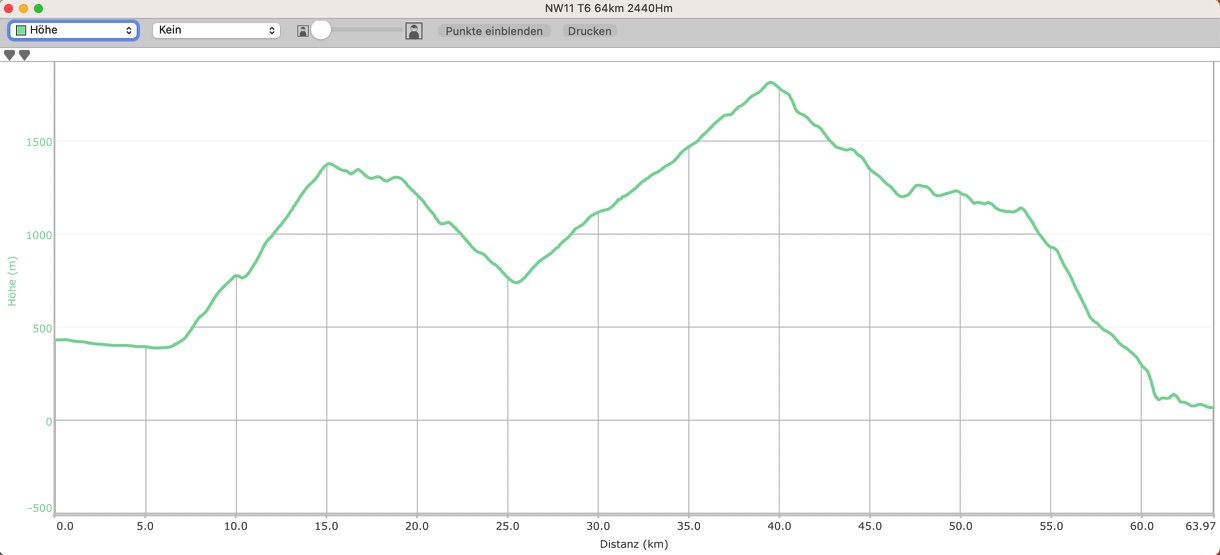Click the red close window button
This screenshot has width=1220, height=555.
tap(9, 8)
